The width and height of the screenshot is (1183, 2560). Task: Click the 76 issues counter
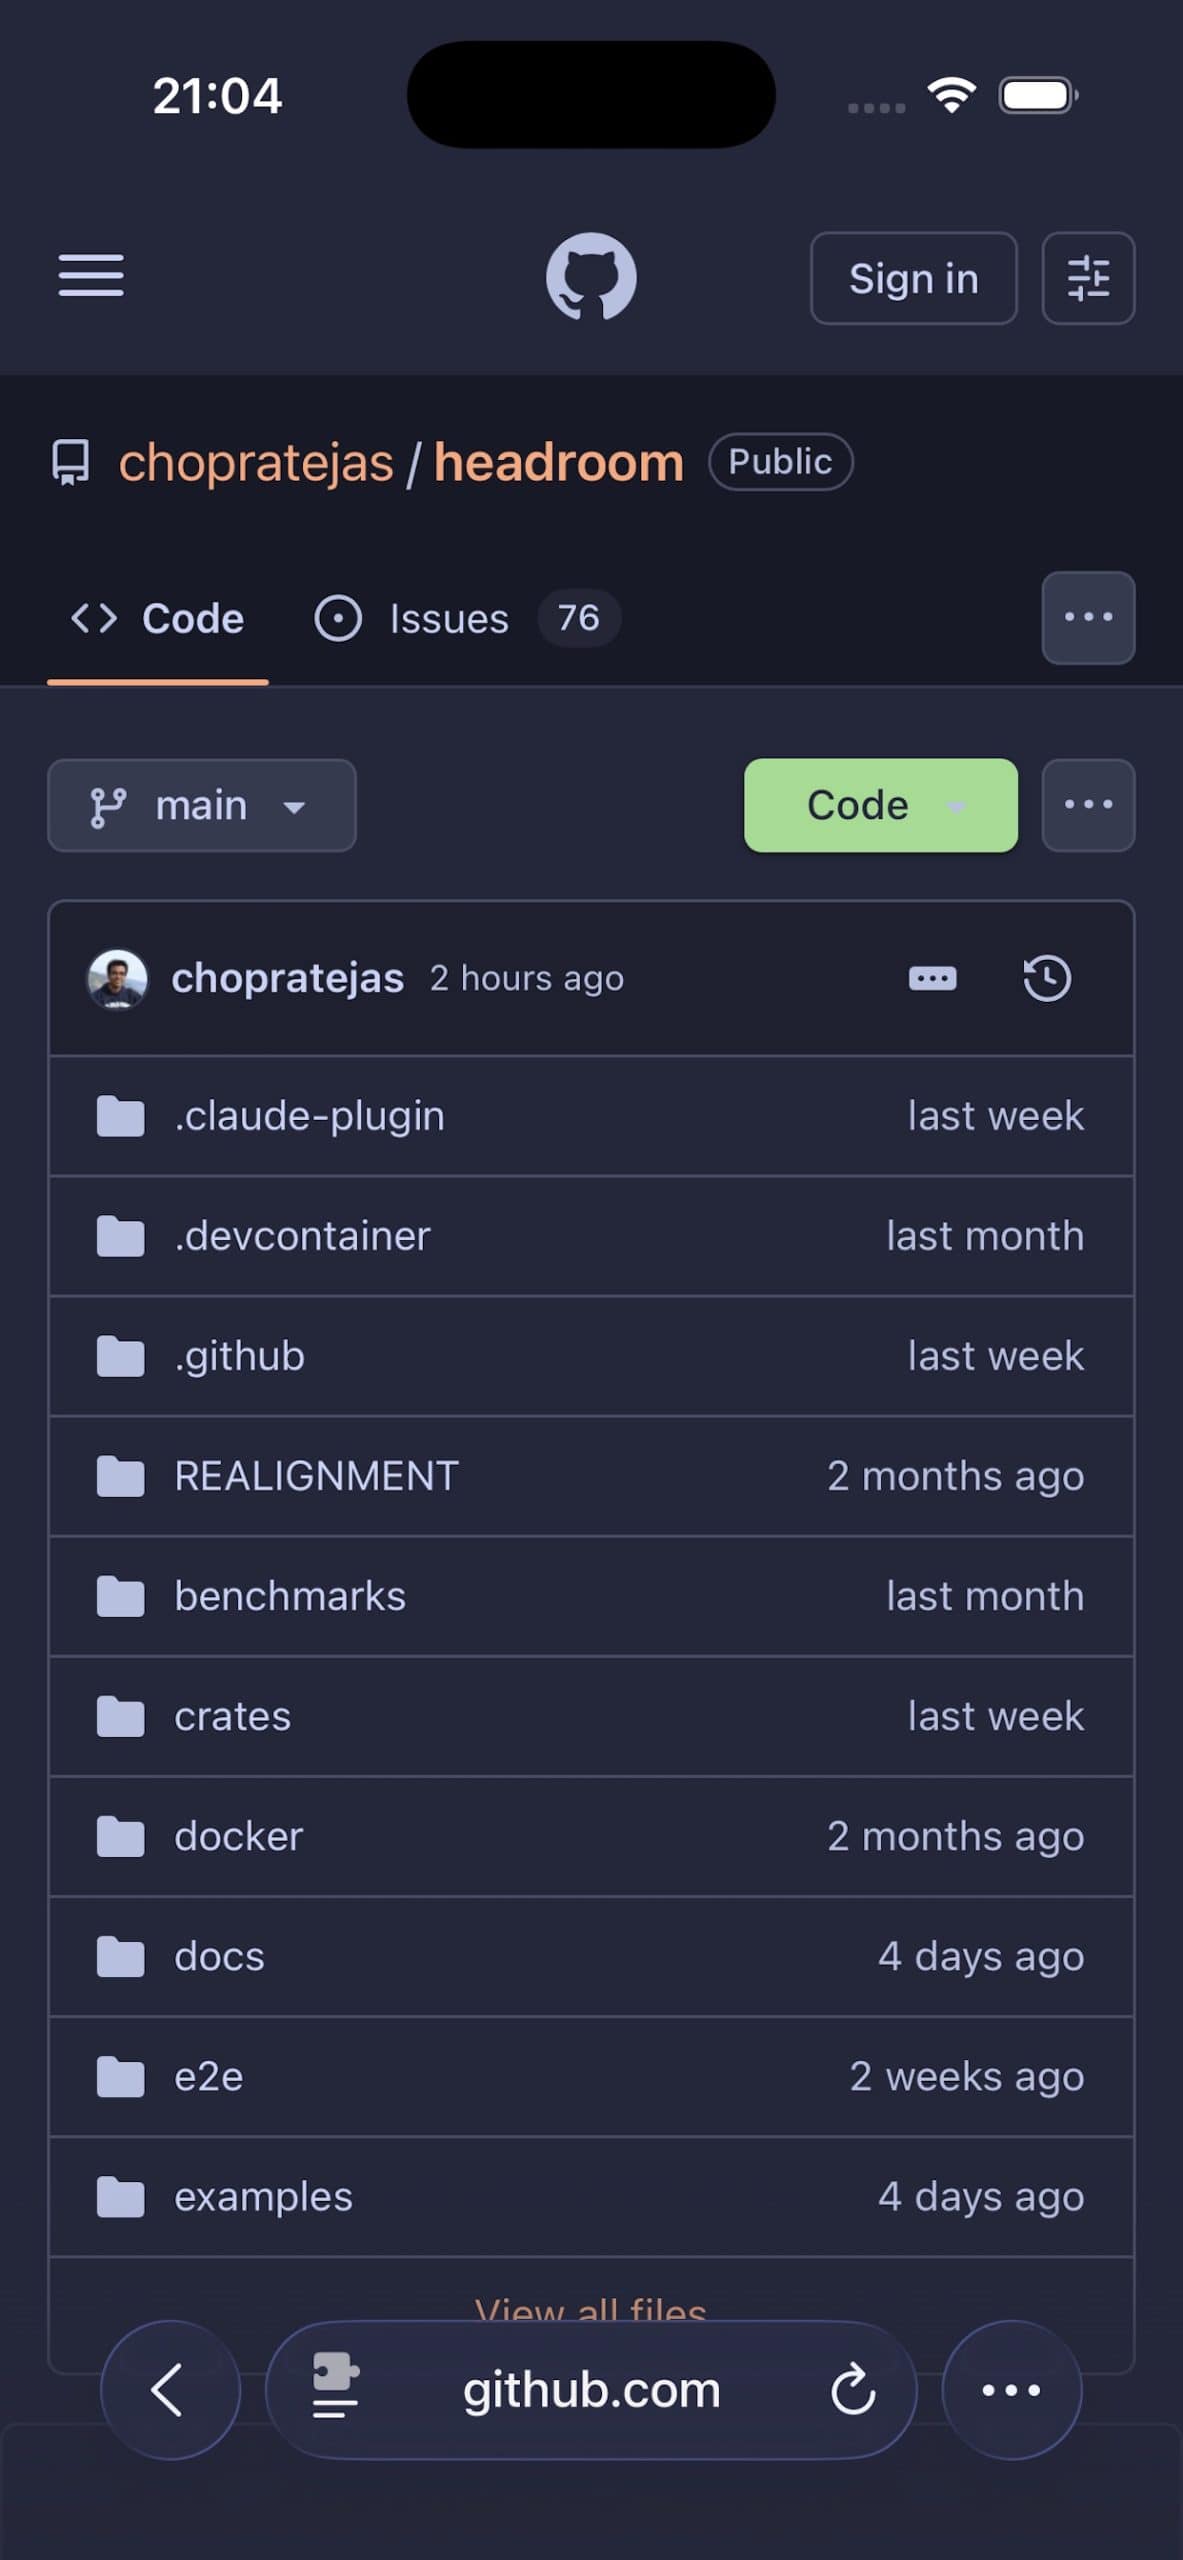[x=579, y=618]
